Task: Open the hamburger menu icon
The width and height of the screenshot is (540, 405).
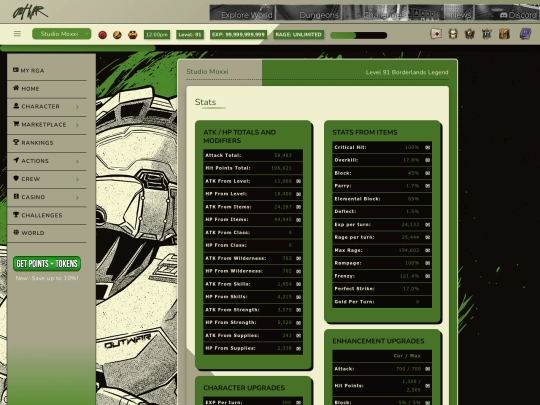Action: pyautogui.click(x=17, y=34)
